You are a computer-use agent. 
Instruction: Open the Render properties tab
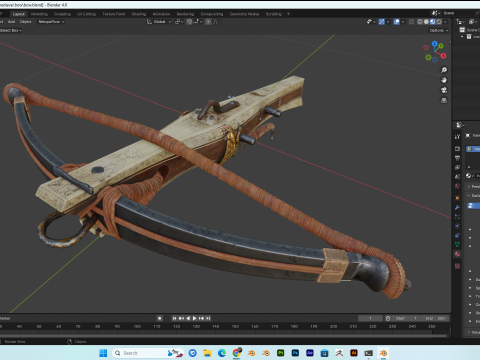[457, 149]
